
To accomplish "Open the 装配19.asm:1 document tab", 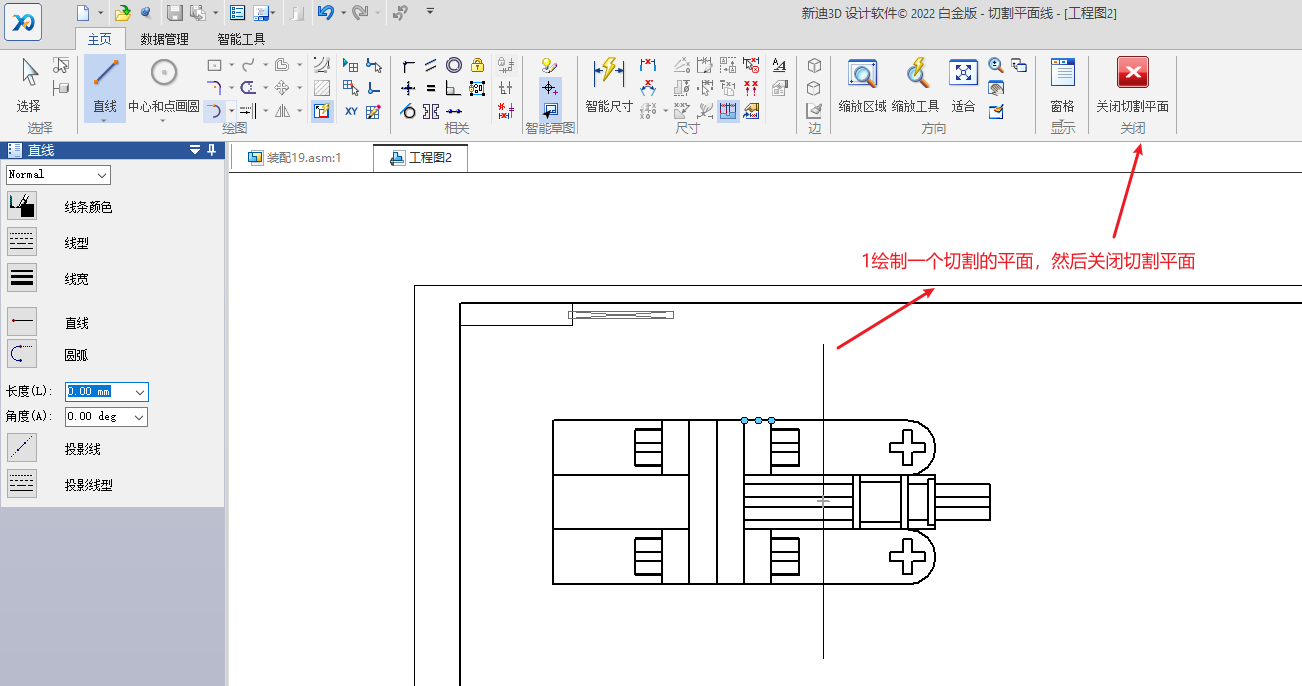I will coord(297,157).
